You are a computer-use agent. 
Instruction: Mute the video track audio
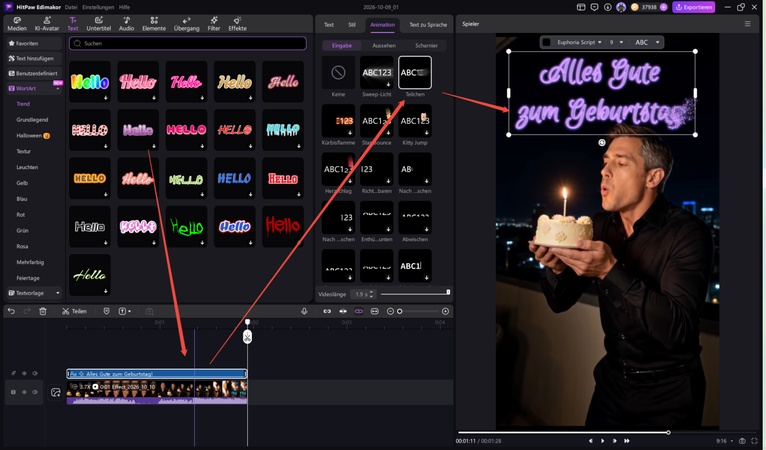35,392
